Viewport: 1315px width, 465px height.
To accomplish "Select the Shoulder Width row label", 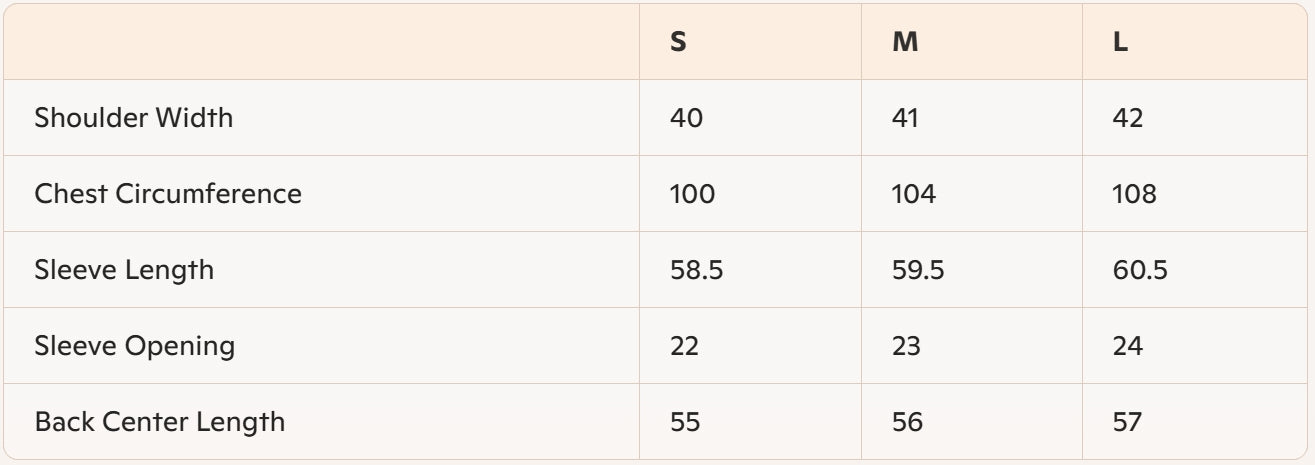I will pyautogui.click(x=133, y=118).
